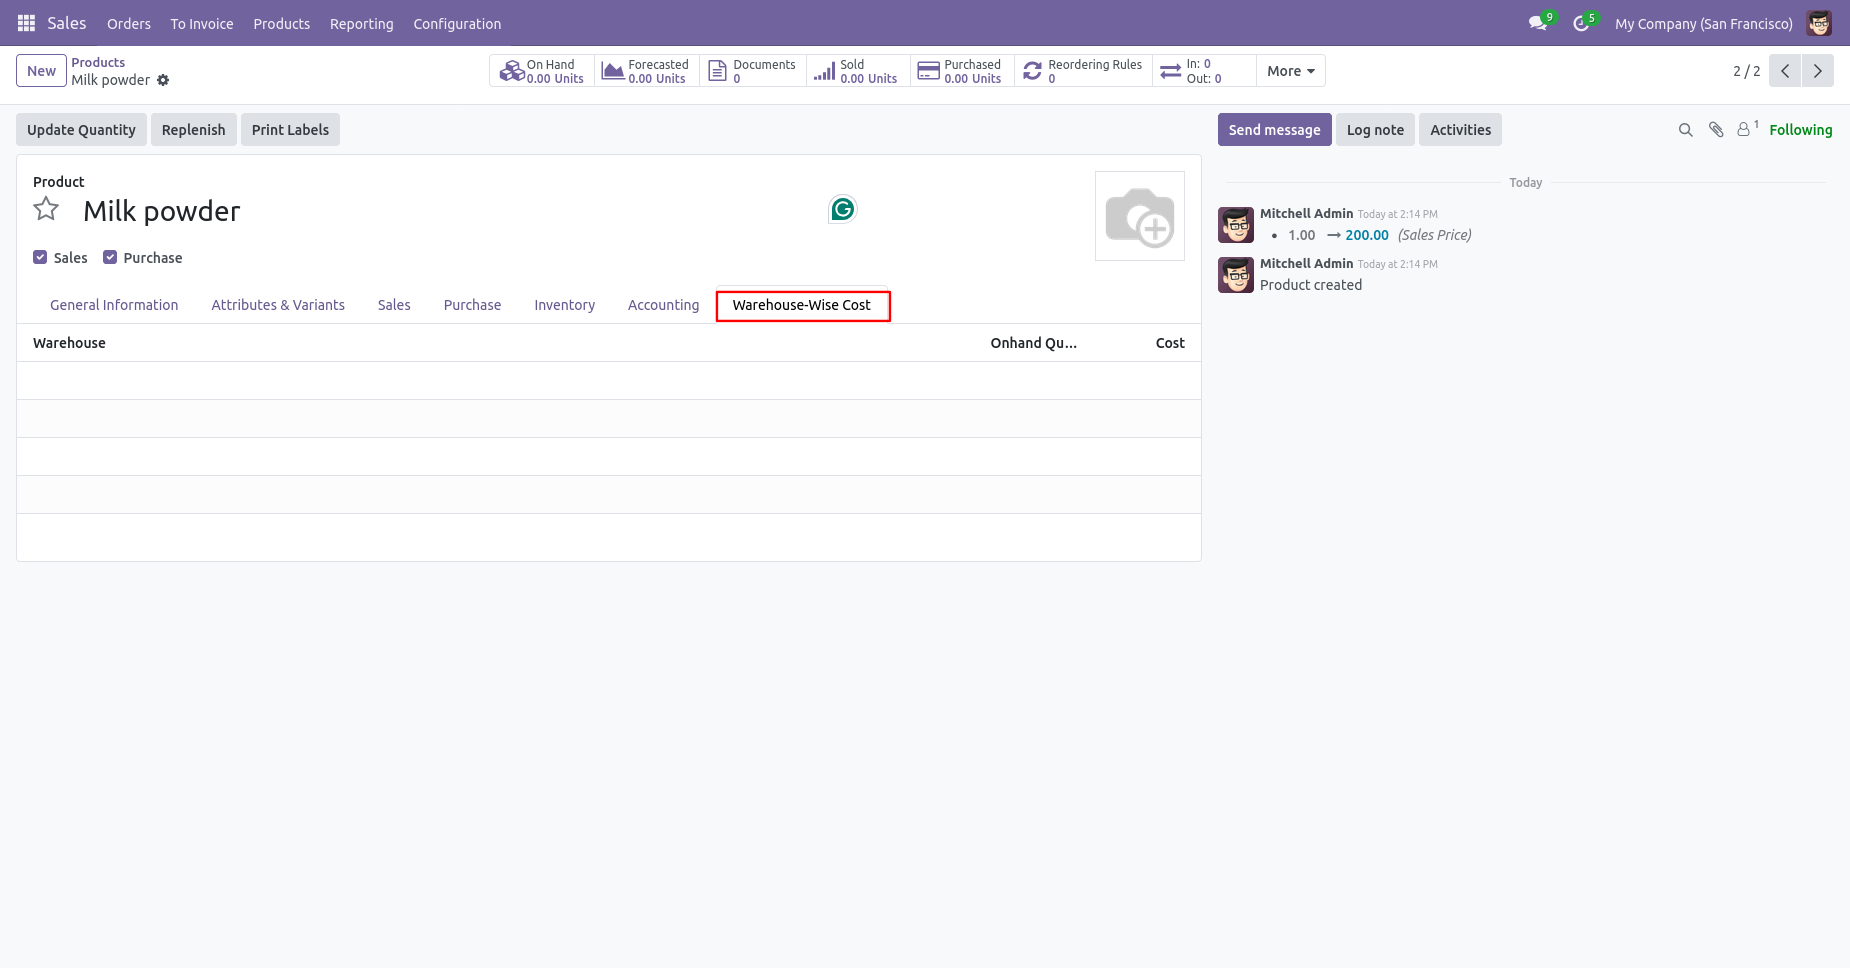
Task: Click Print Labels button
Action: click(290, 130)
